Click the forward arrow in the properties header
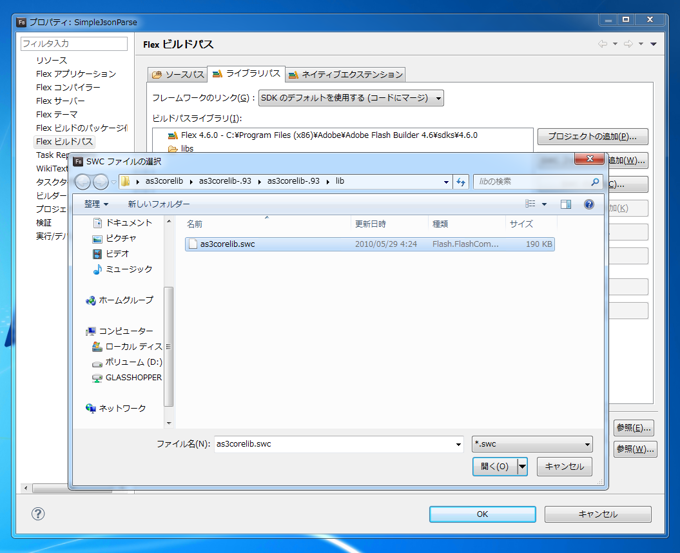Screen dimensions: 680x553 click(x=628, y=44)
